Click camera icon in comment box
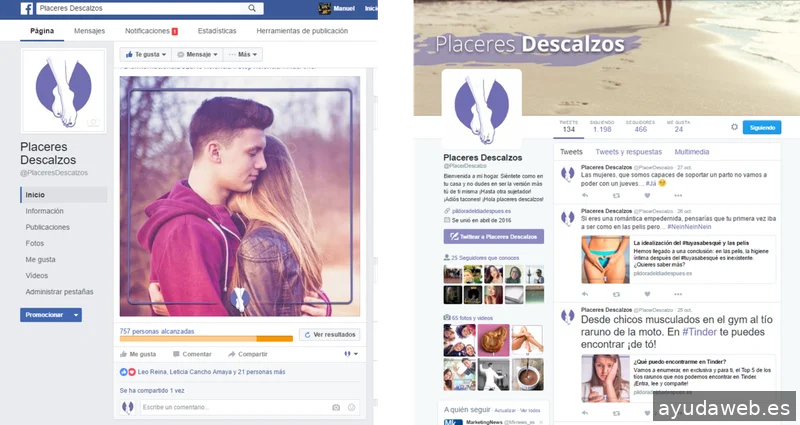The height and width of the screenshot is (425, 800). (x=336, y=407)
